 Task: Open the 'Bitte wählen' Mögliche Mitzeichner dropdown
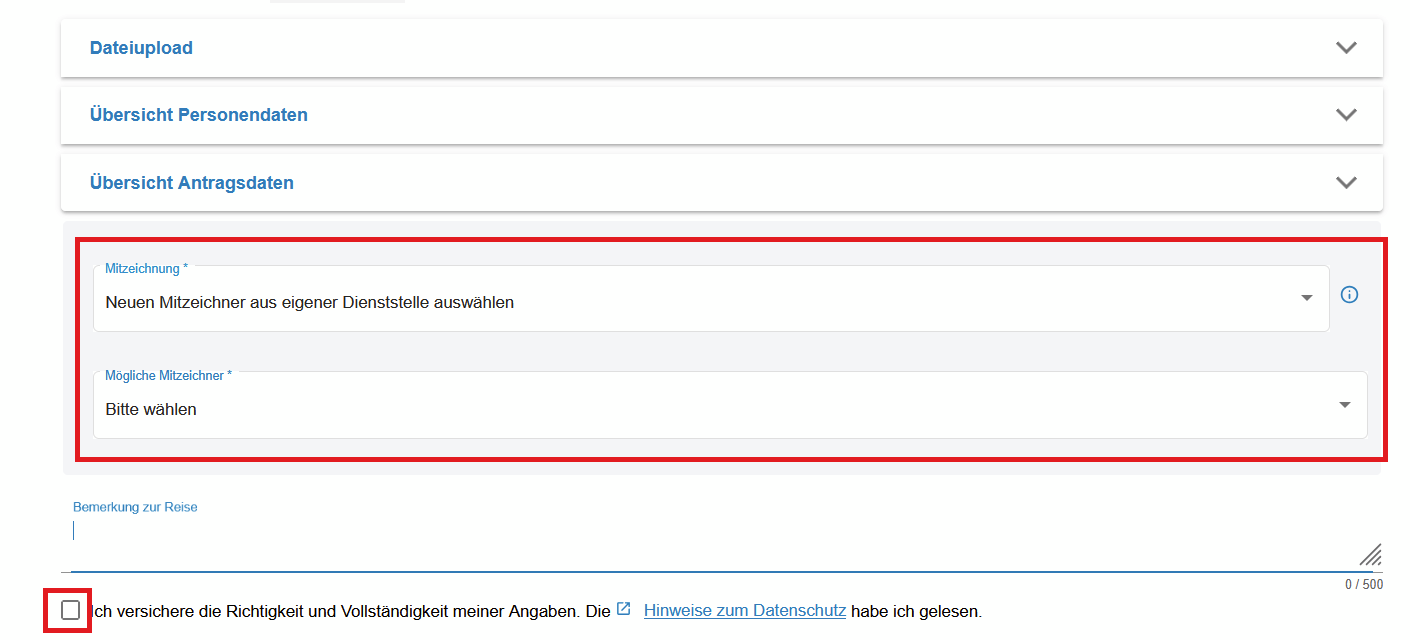700,409
